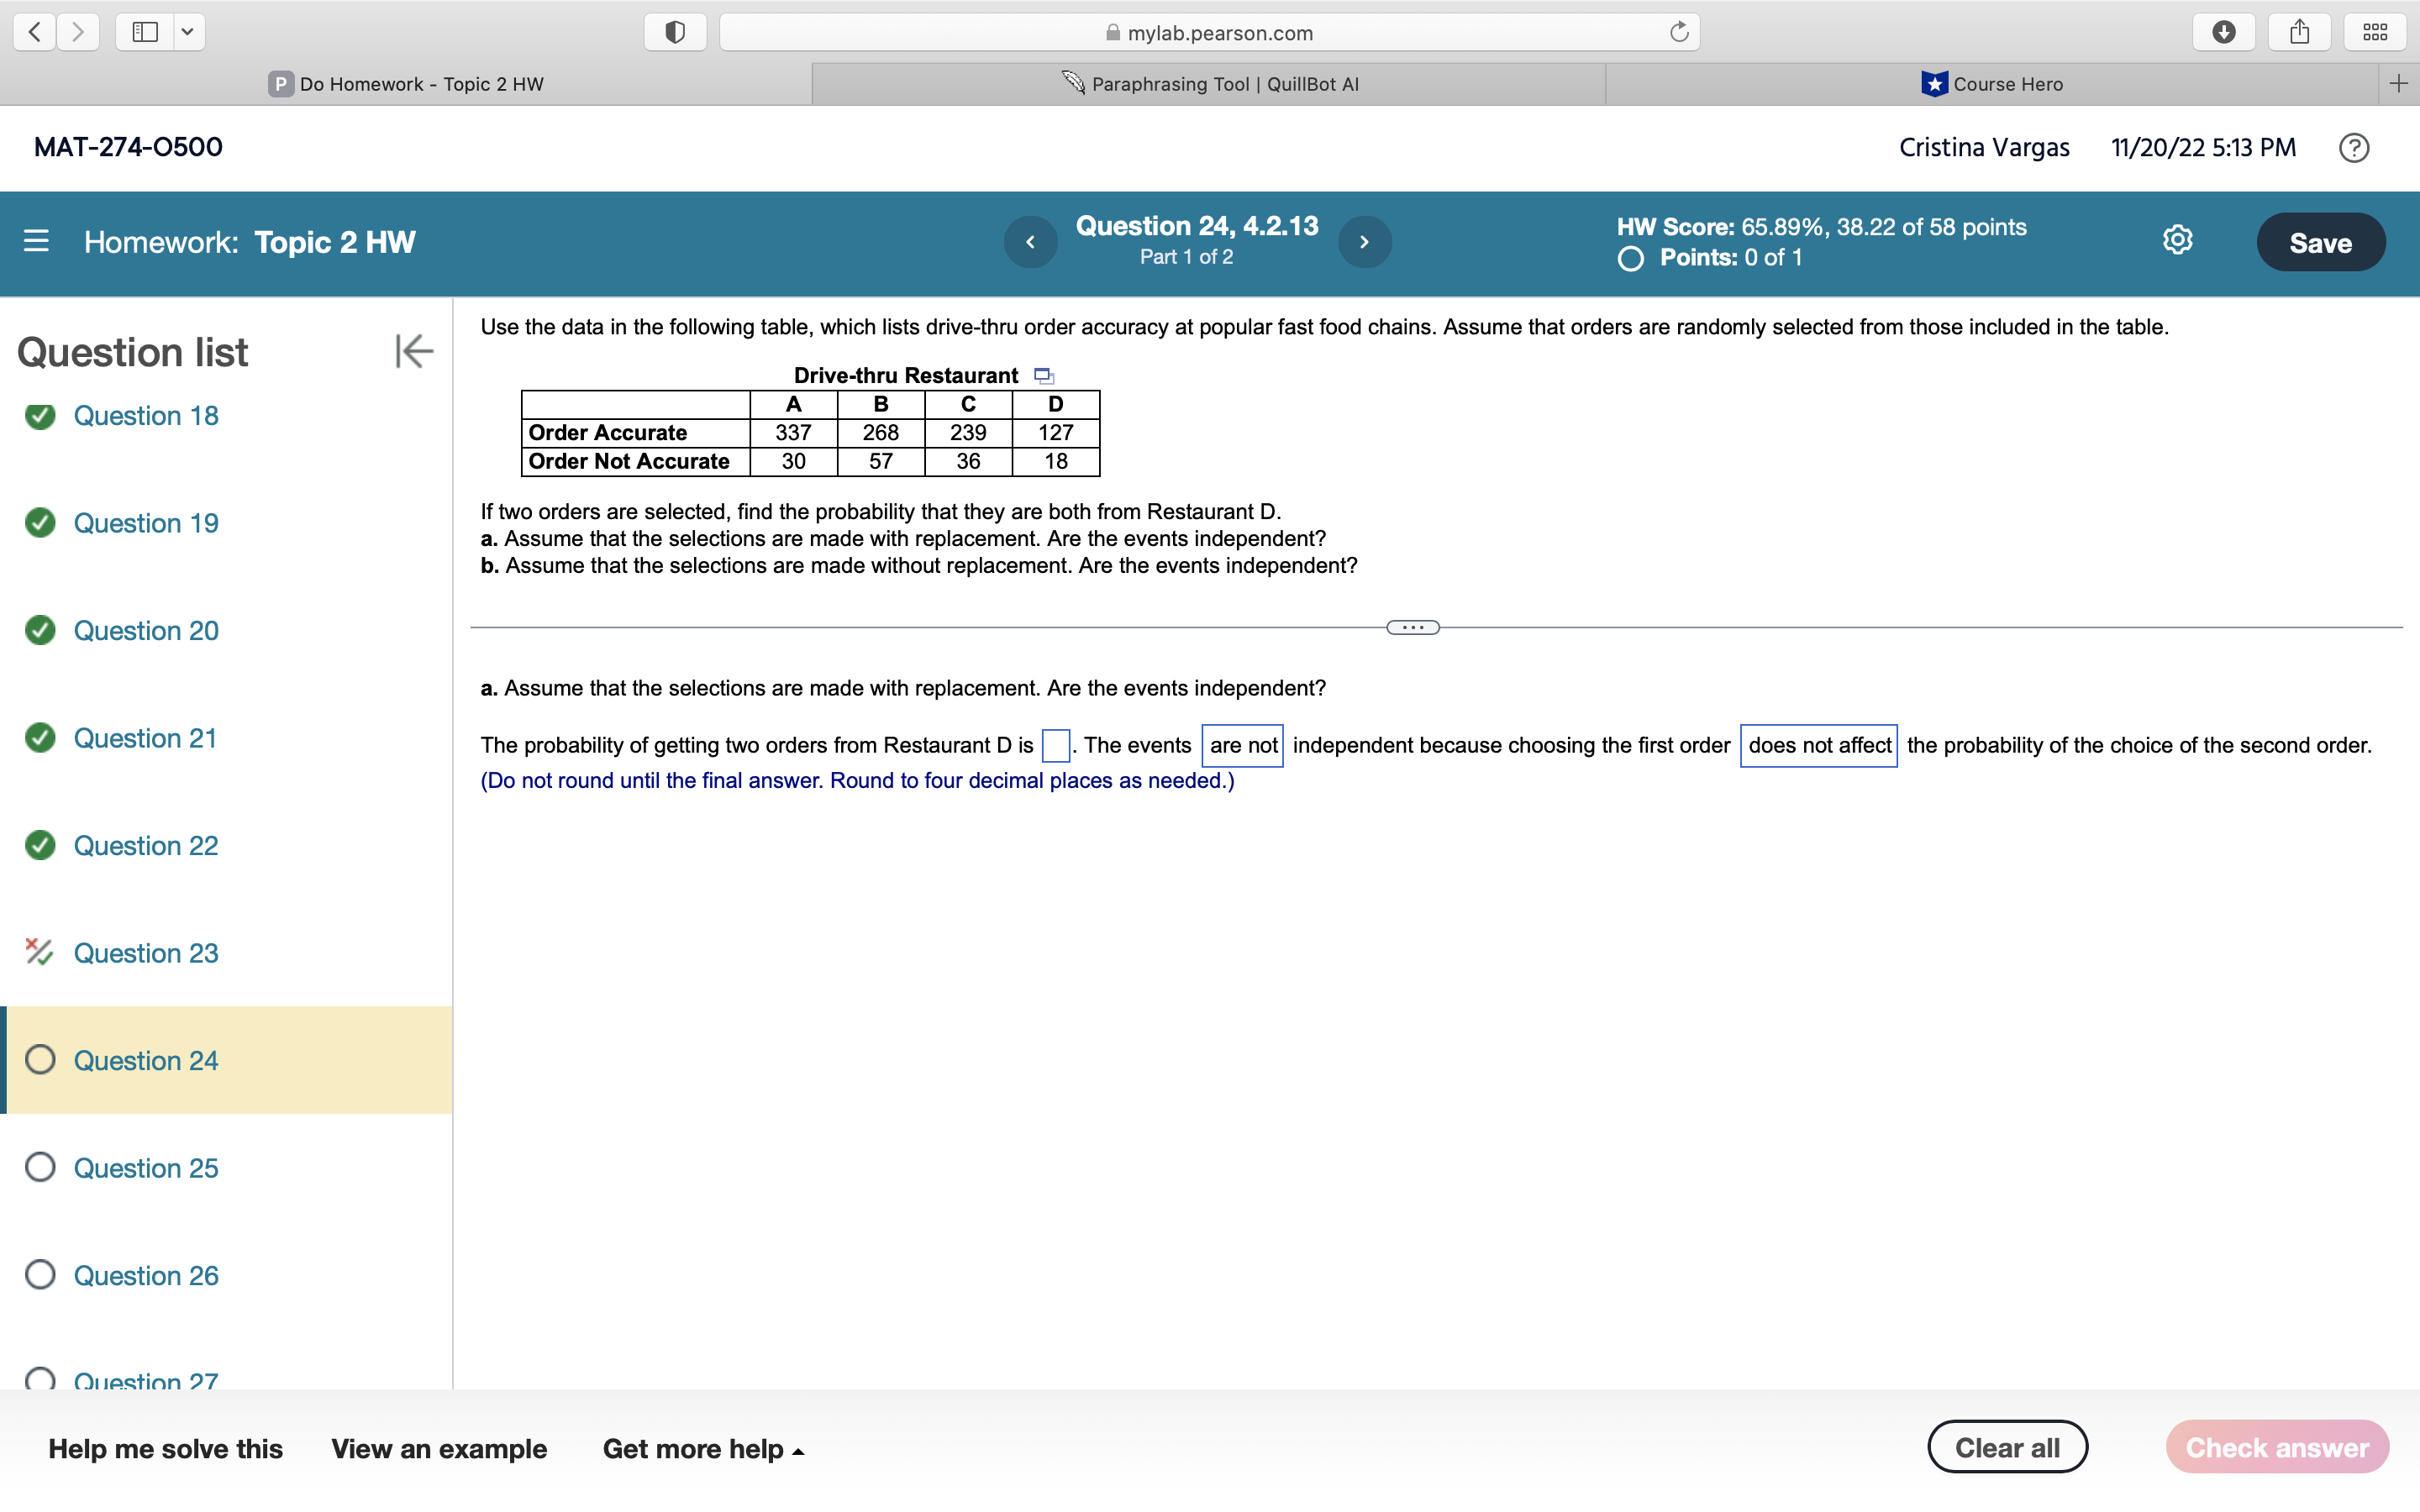Select the Question 25 radio circle
This screenshot has width=2420, height=1512.
coord(40,1167)
